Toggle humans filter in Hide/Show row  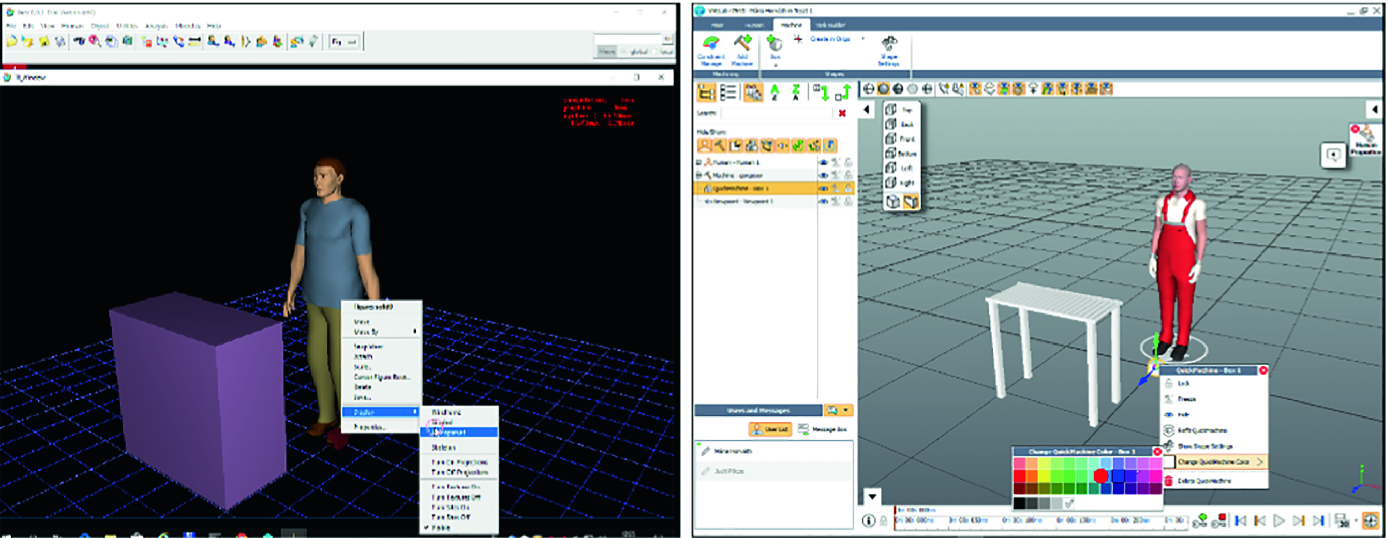pyautogui.click(x=705, y=145)
